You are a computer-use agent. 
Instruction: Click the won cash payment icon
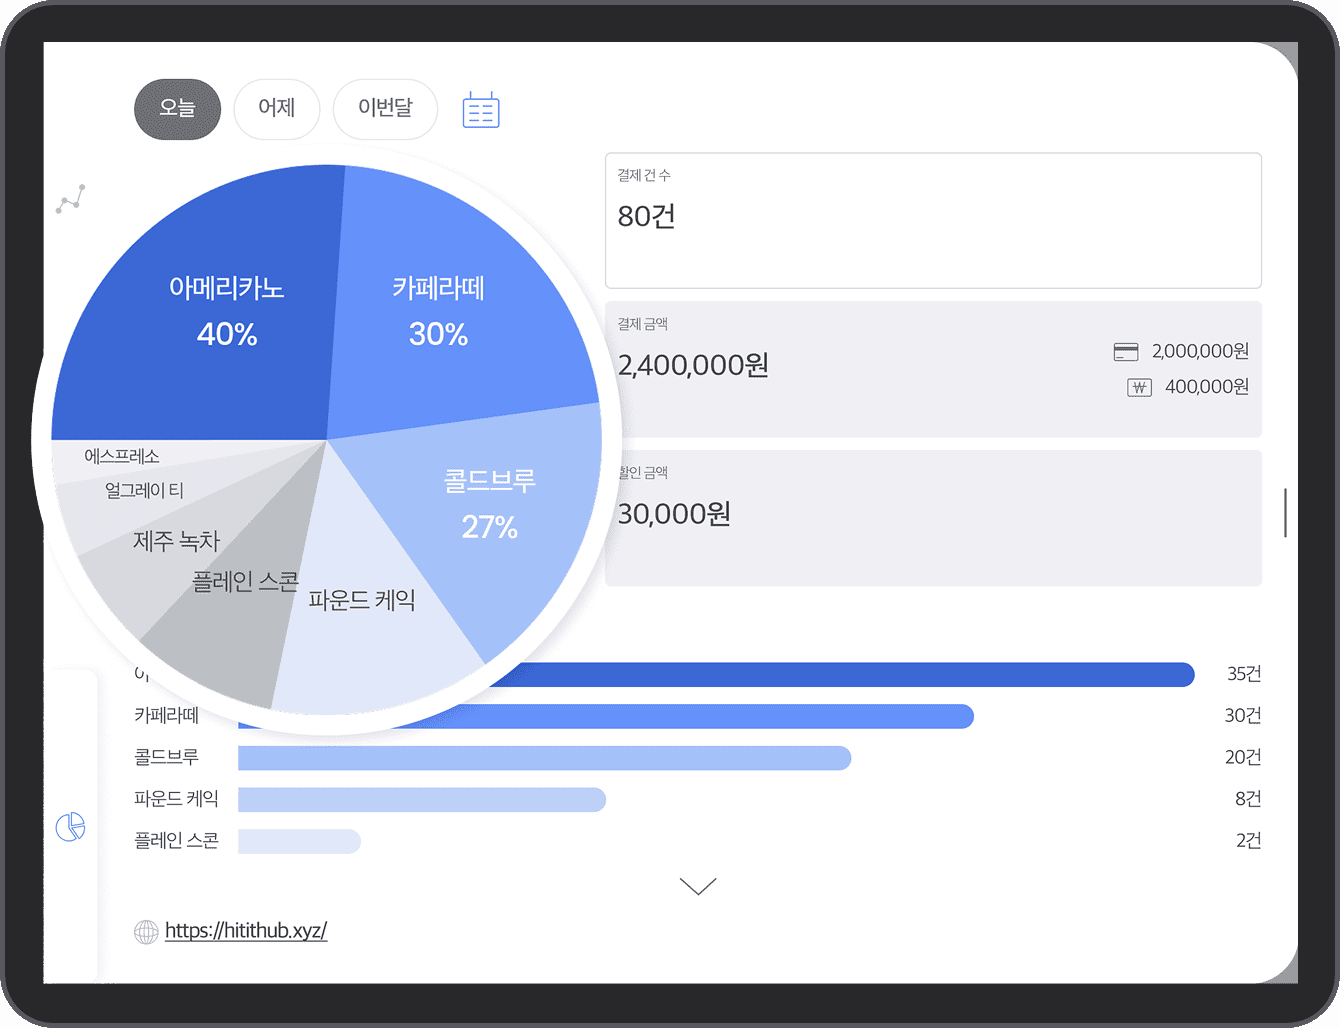[x=1139, y=388]
